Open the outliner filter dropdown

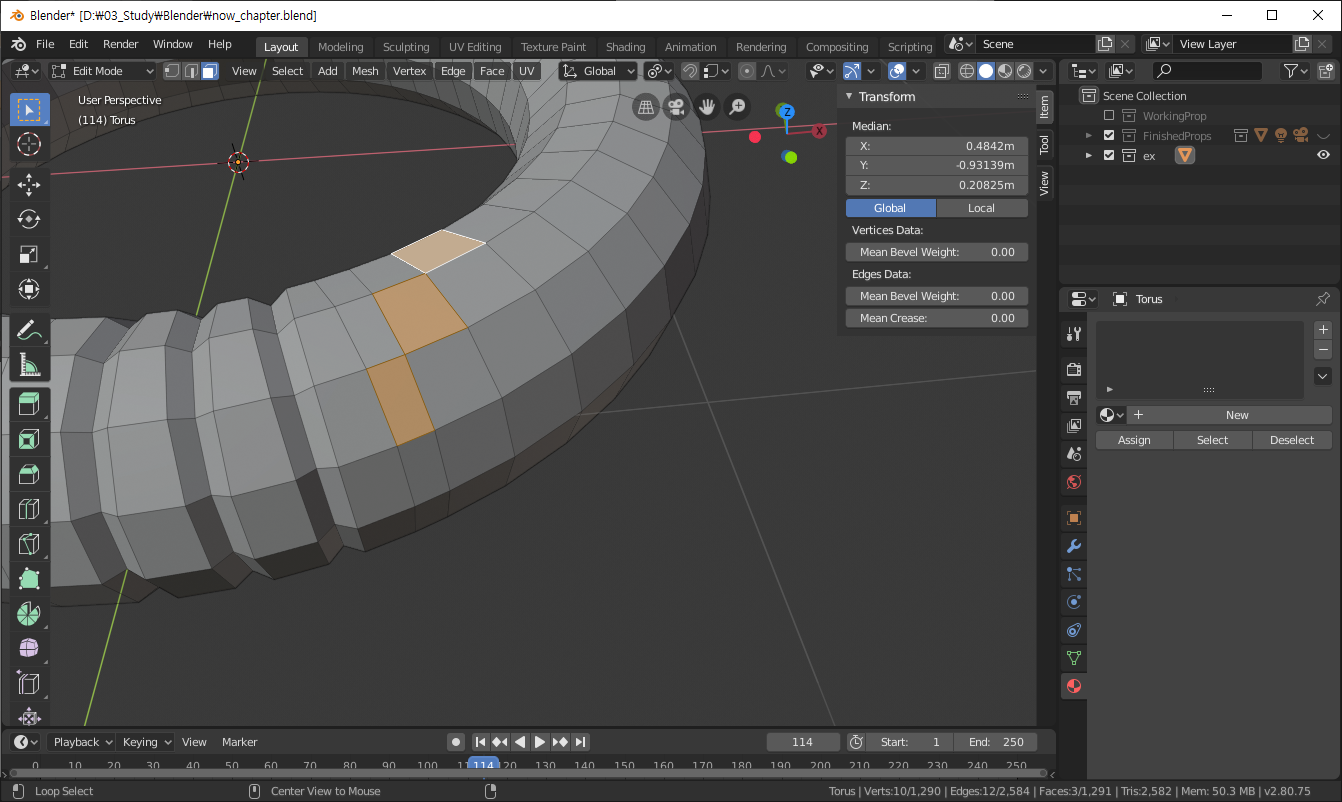(x=1295, y=71)
